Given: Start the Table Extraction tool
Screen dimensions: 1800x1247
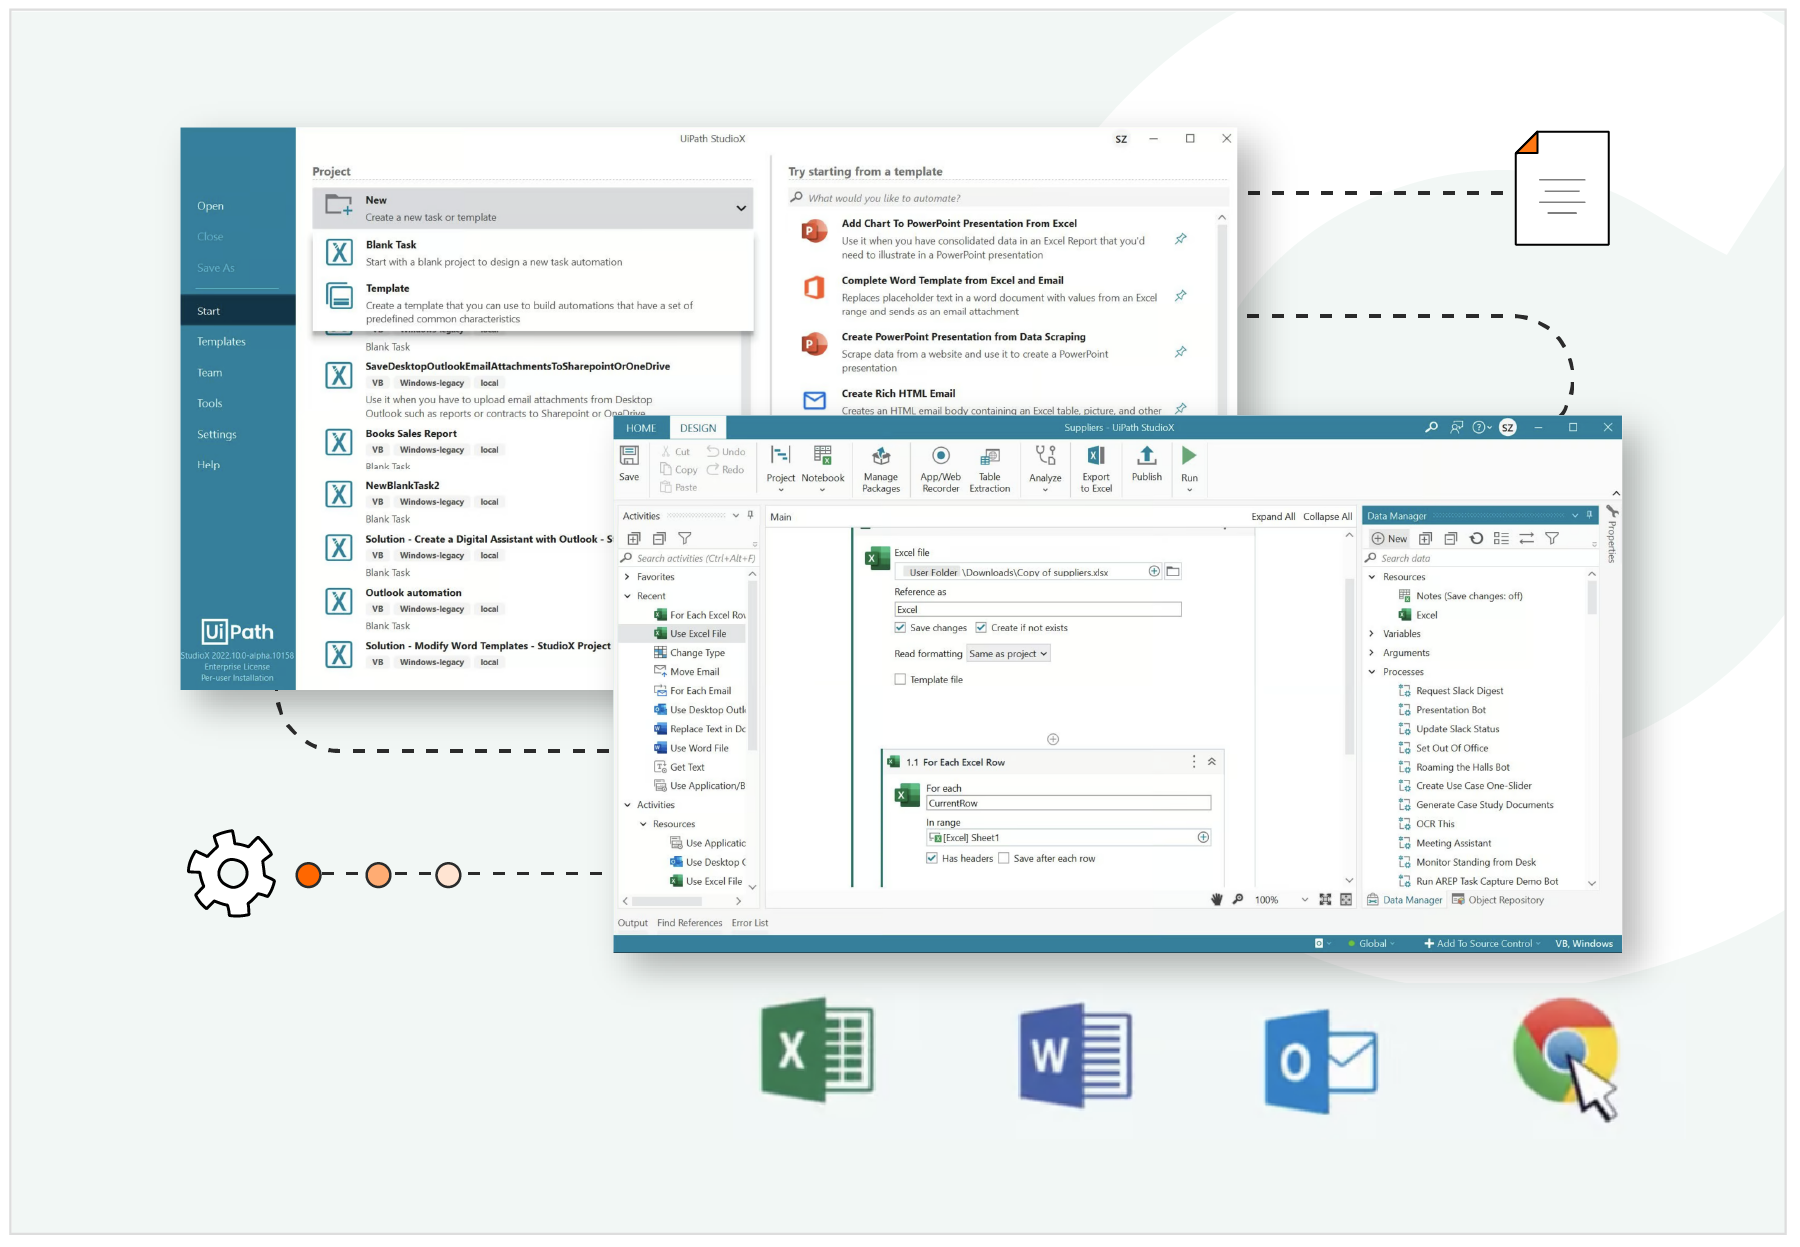Looking at the screenshot, I should pos(990,469).
